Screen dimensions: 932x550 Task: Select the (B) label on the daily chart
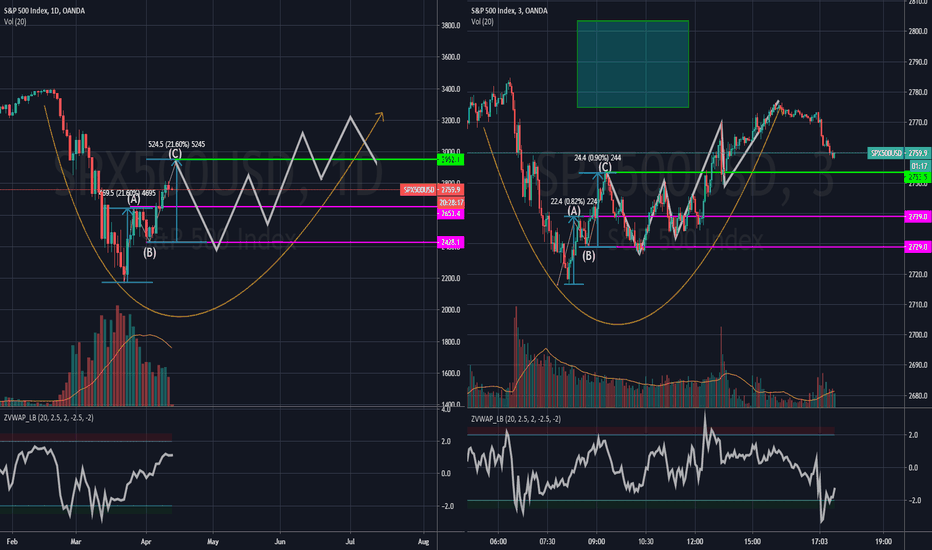[150, 253]
